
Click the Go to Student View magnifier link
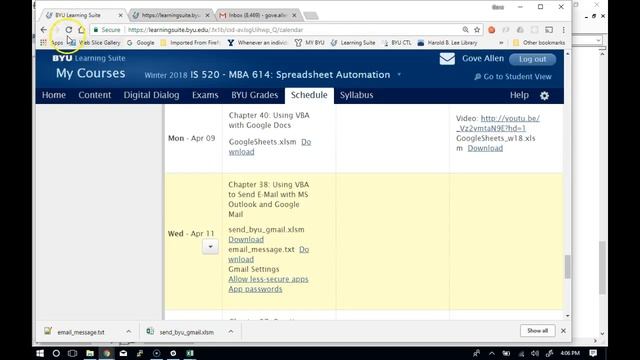pyautogui.click(x=513, y=77)
